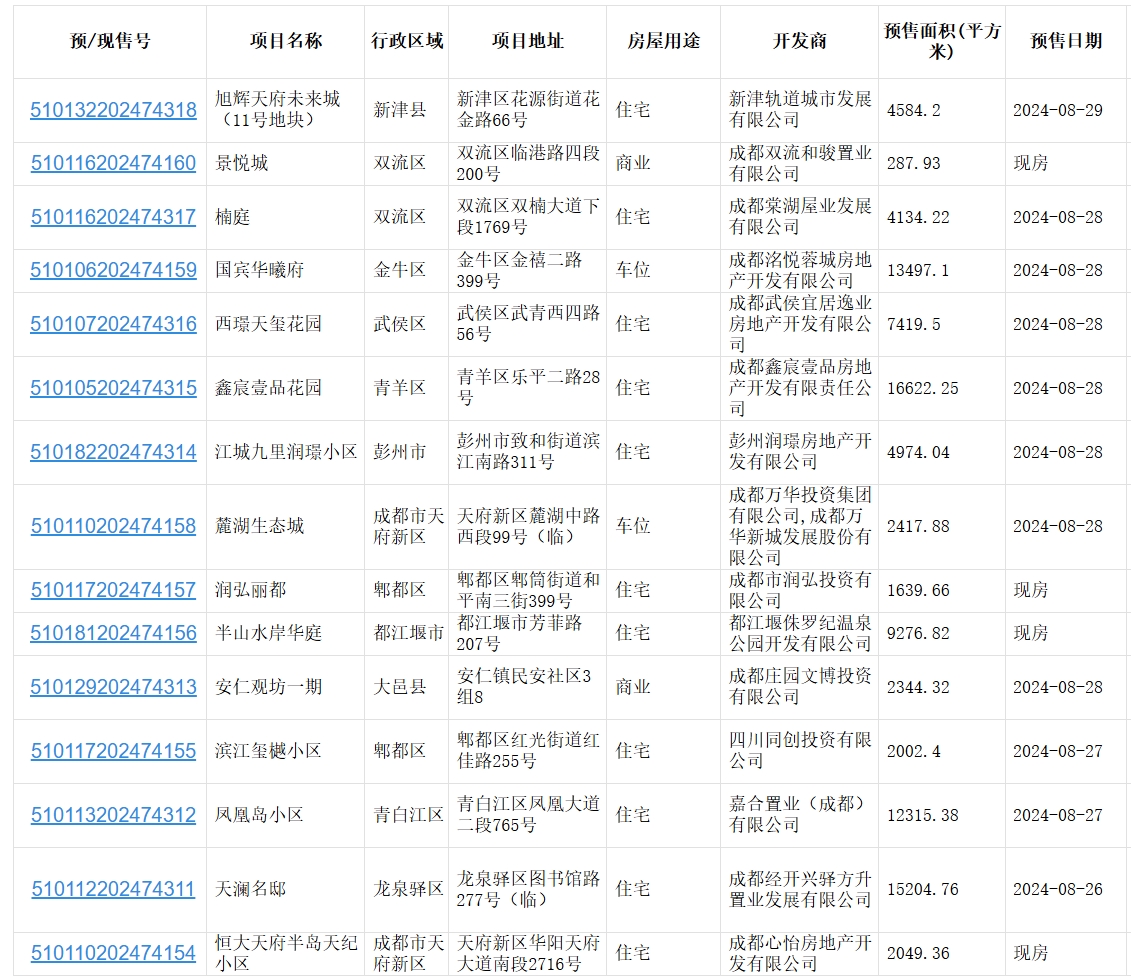Click presale area value 13497.1
This screenshot has height=979, width=1131.
917,271
